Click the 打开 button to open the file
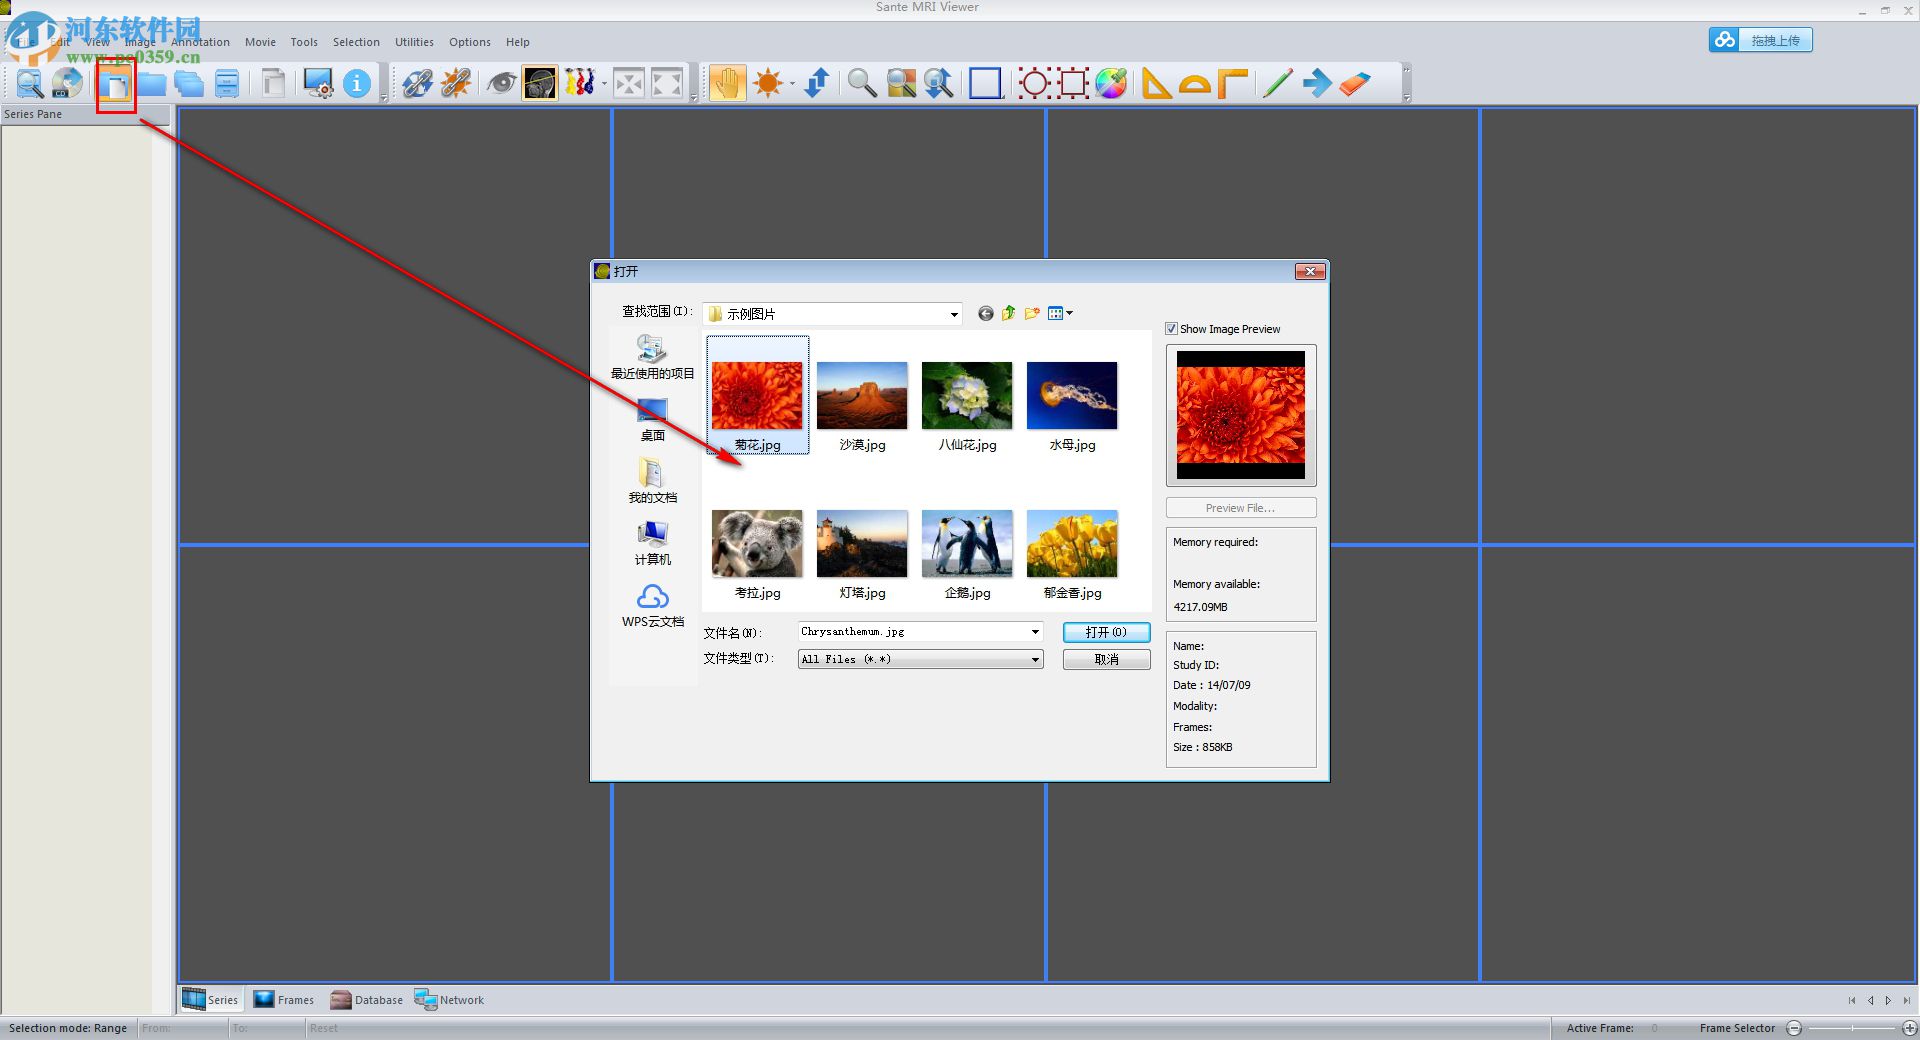This screenshot has width=1920, height=1040. [x=1106, y=632]
